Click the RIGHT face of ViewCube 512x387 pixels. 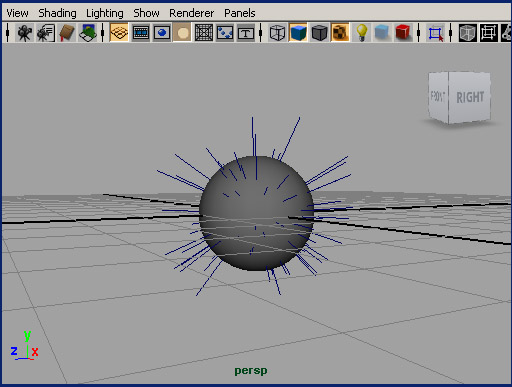click(x=470, y=97)
